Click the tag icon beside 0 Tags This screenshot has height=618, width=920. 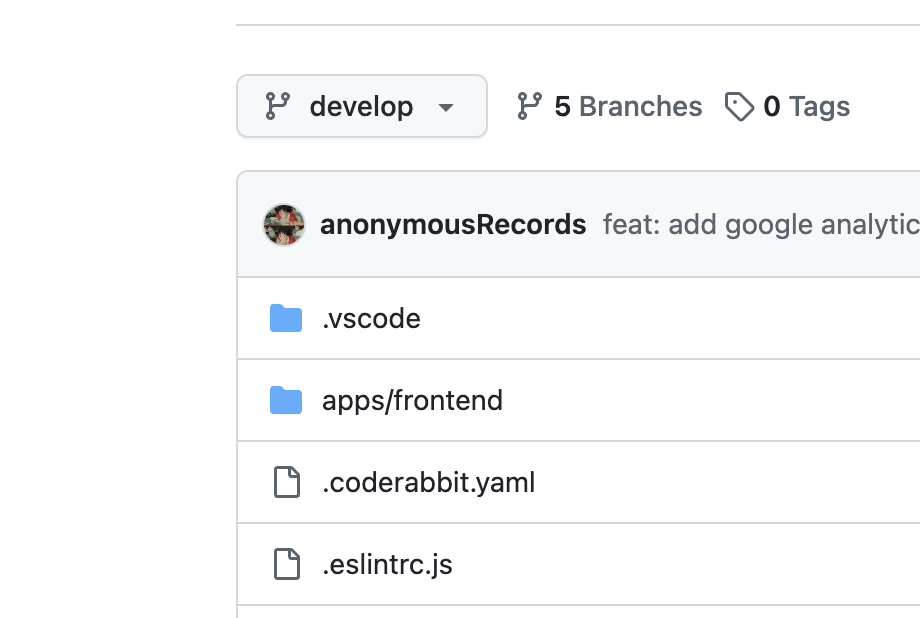[739, 106]
